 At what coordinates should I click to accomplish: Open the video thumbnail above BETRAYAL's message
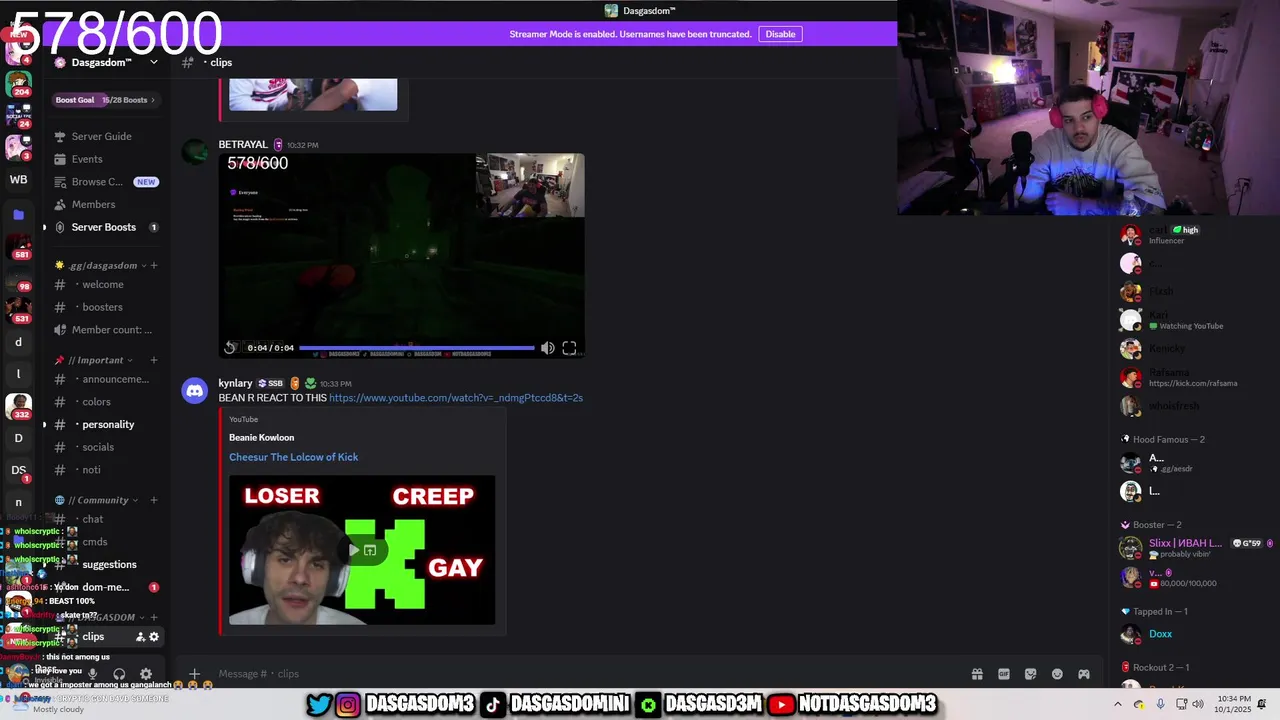(313, 95)
